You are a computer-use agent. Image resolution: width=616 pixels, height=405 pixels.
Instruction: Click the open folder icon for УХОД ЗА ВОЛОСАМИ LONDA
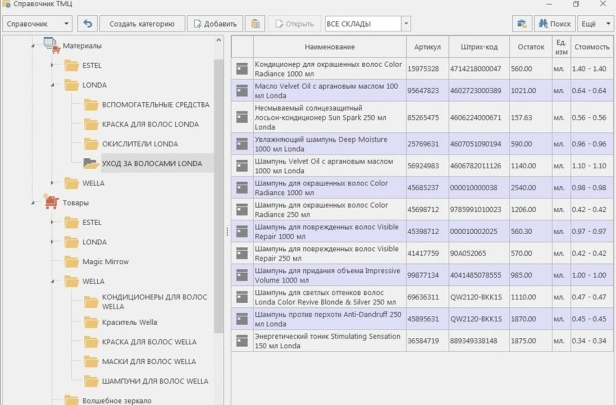coord(91,163)
